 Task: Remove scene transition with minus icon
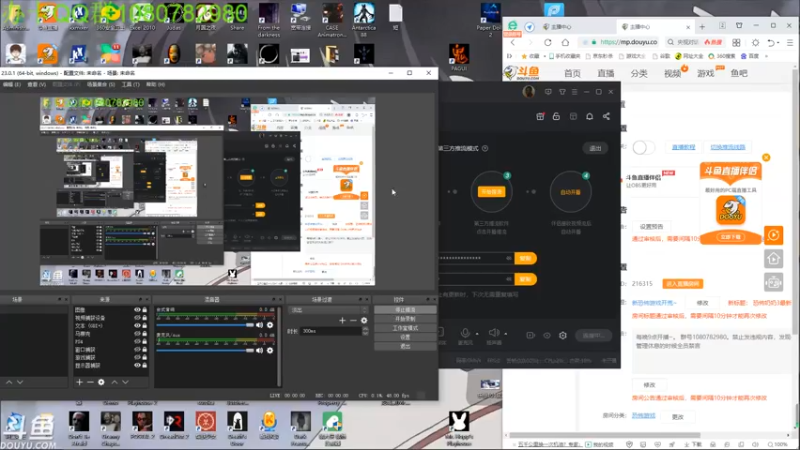[x=353, y=320]
